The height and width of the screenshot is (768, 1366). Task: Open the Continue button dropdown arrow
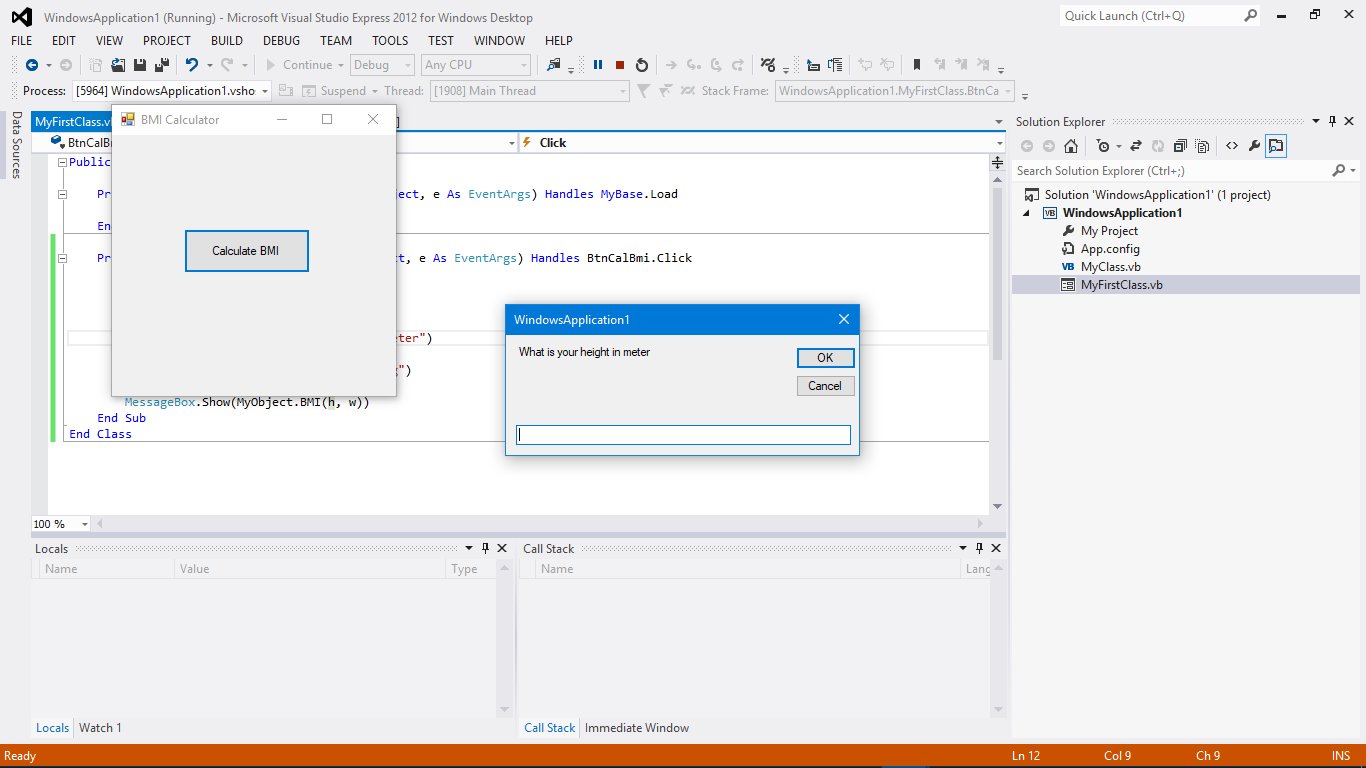tap(341, 65)
